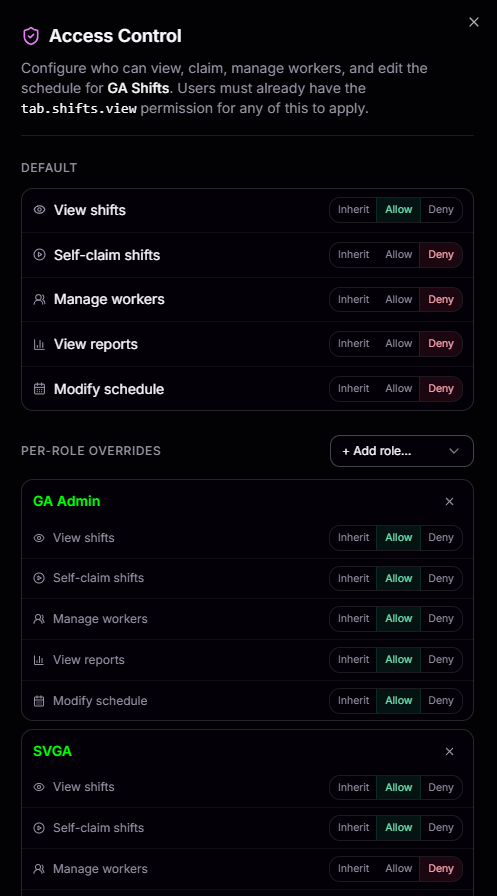The height and width of the screenshot is (896, 497).
Task: Remove the GA Admin role override
Action: [450, 501]
